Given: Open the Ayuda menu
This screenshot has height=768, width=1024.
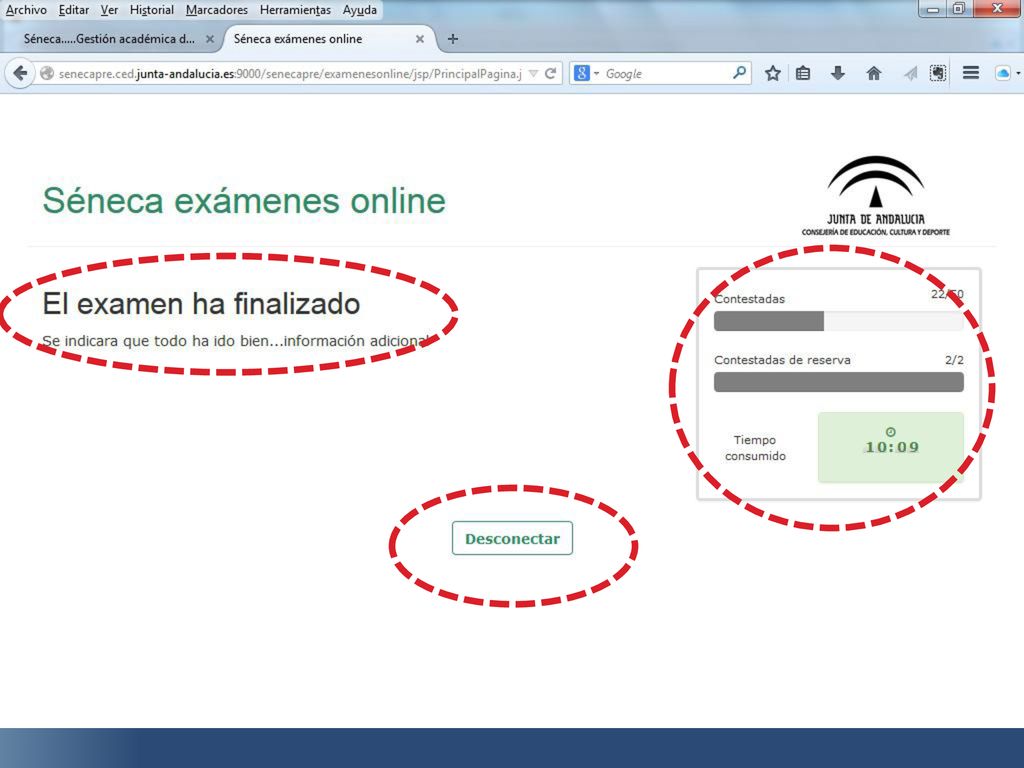Looking at the screenshot, I should pos(360,10).
